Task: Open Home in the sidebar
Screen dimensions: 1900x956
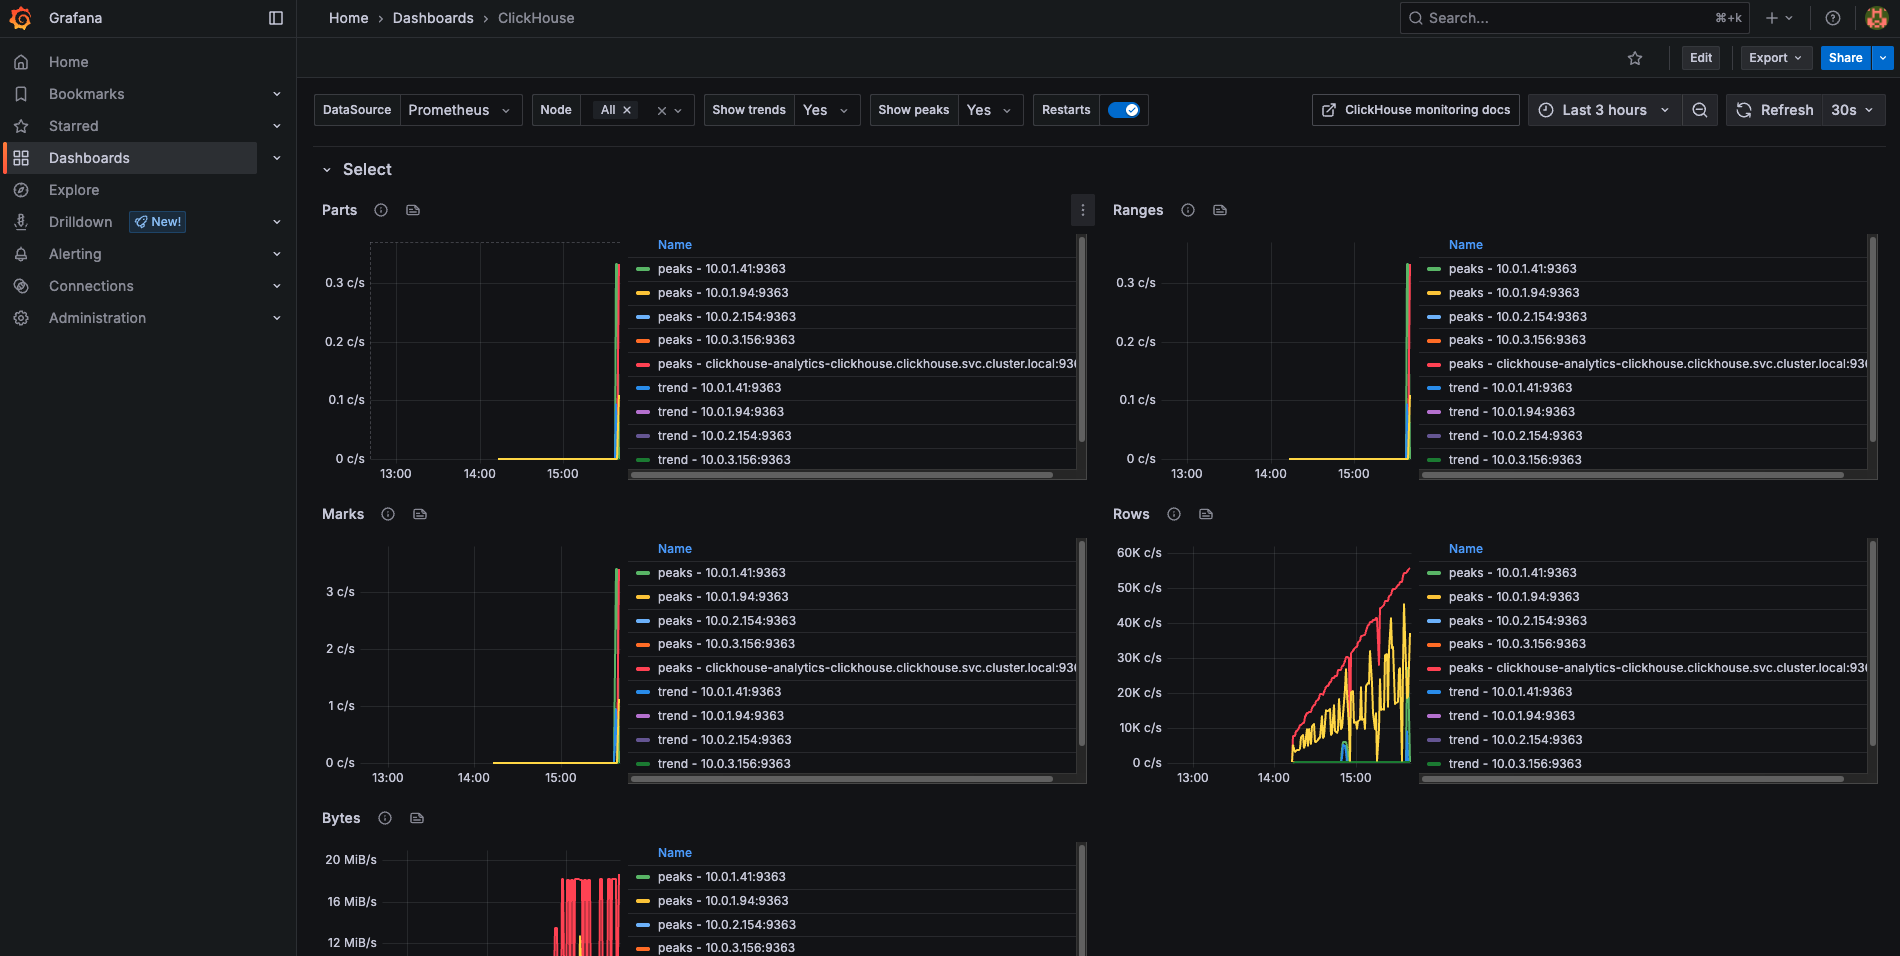Action: (x=68, y=62)
